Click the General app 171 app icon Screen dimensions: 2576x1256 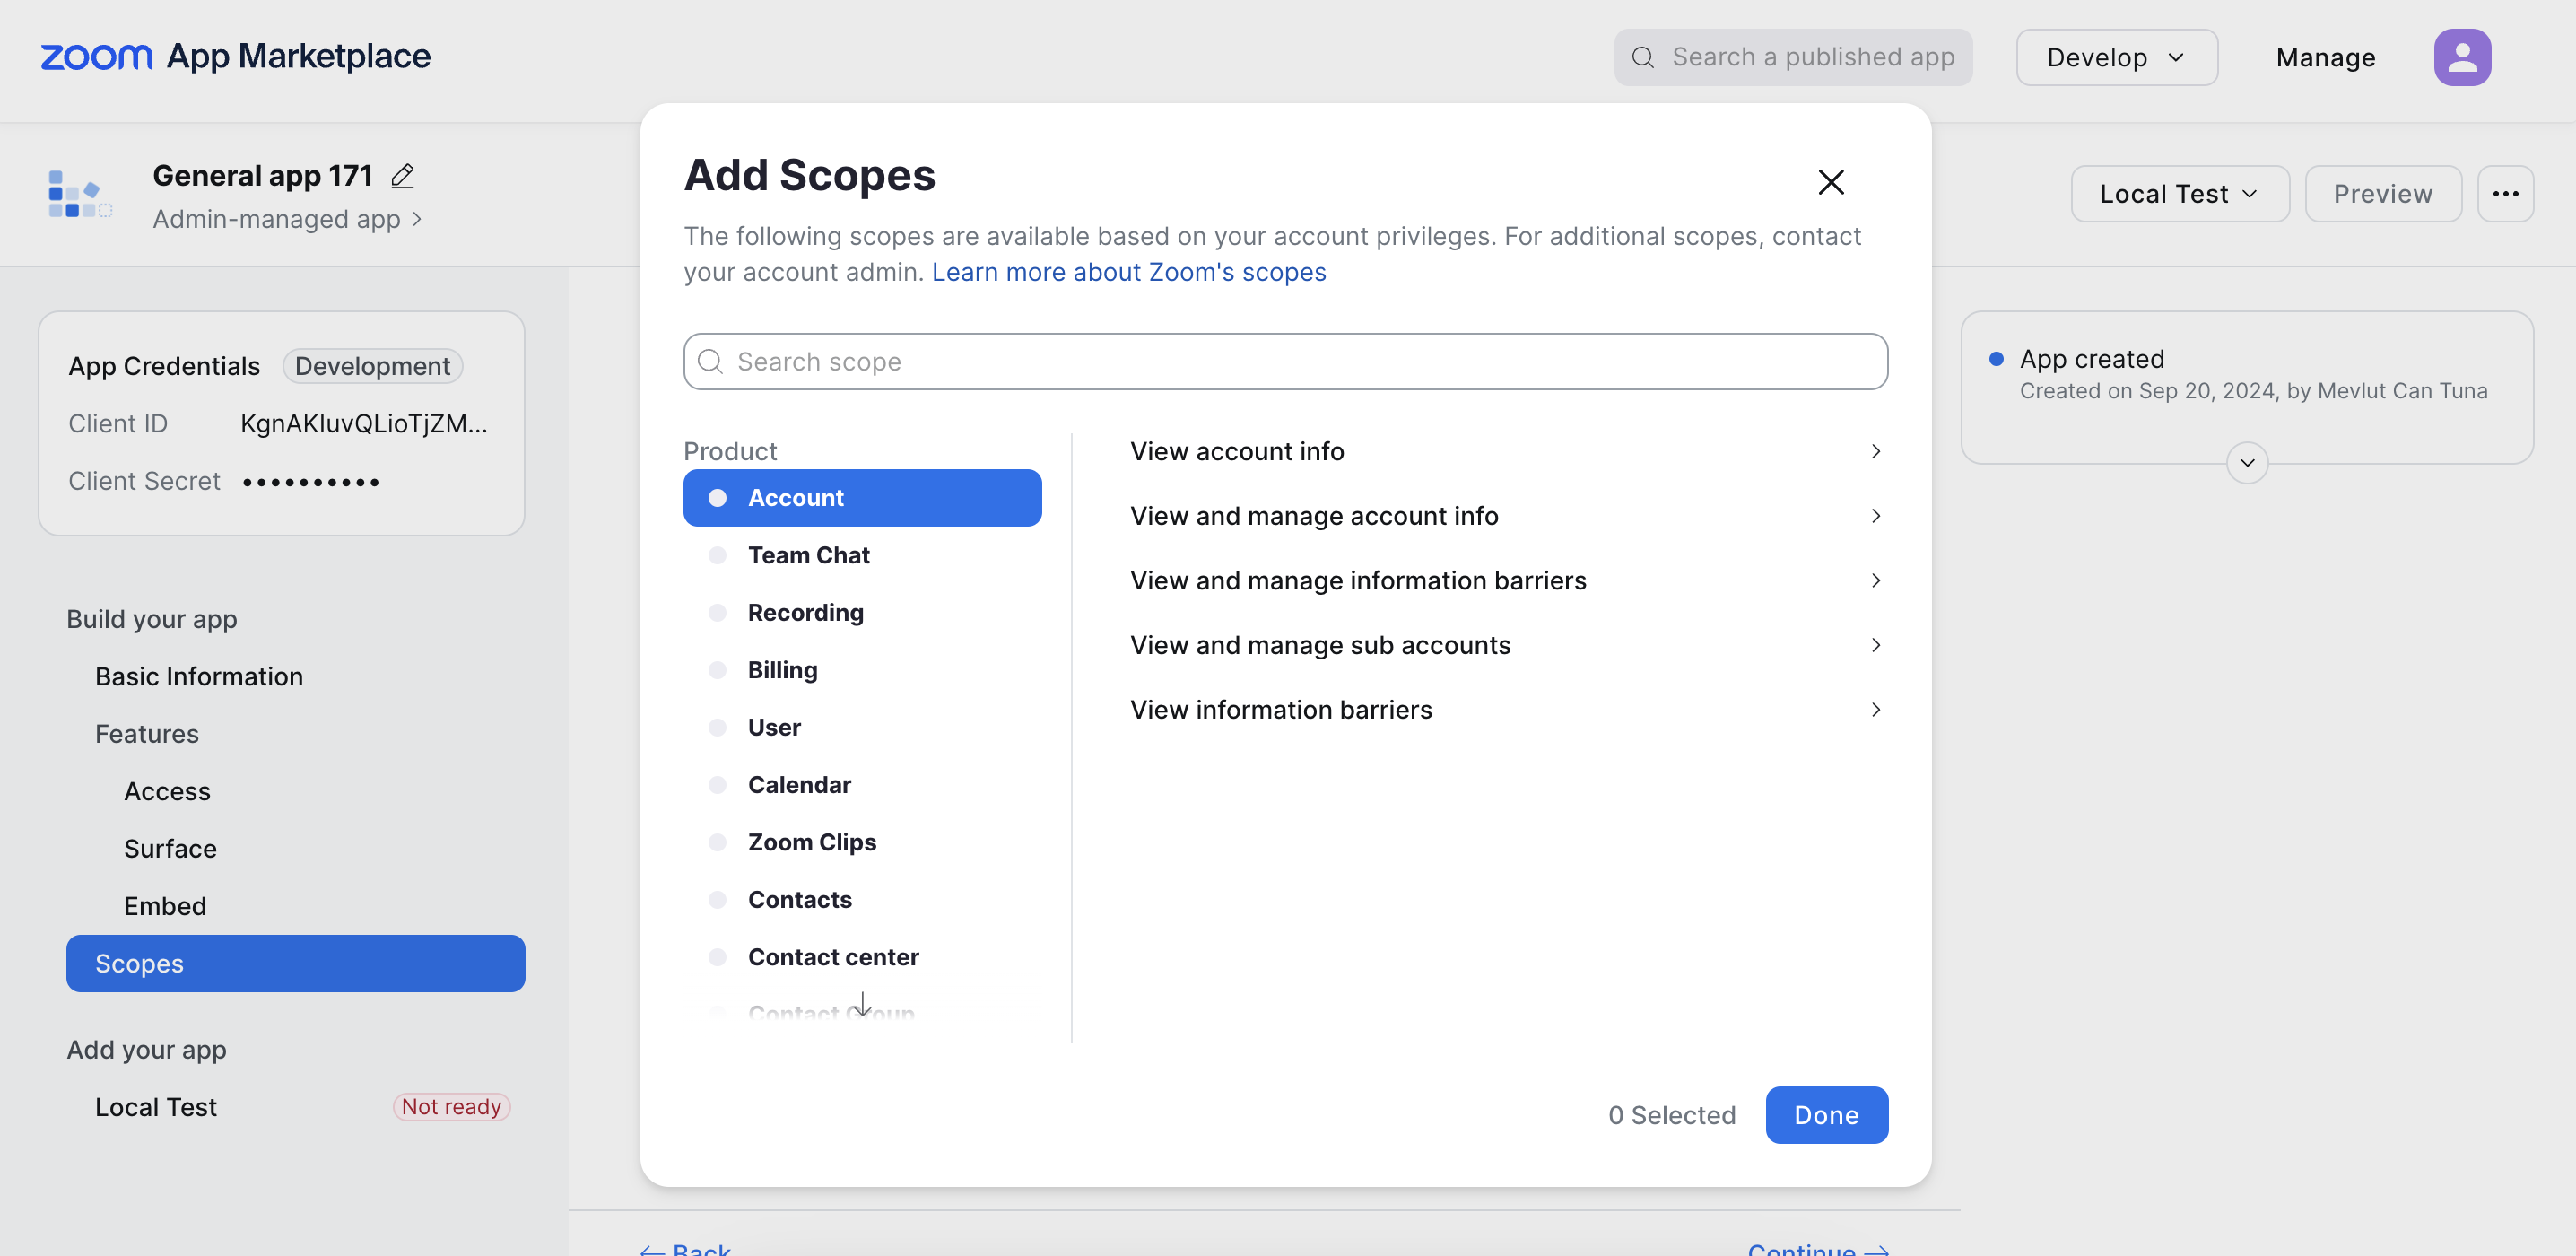click(x=80, y=194)
